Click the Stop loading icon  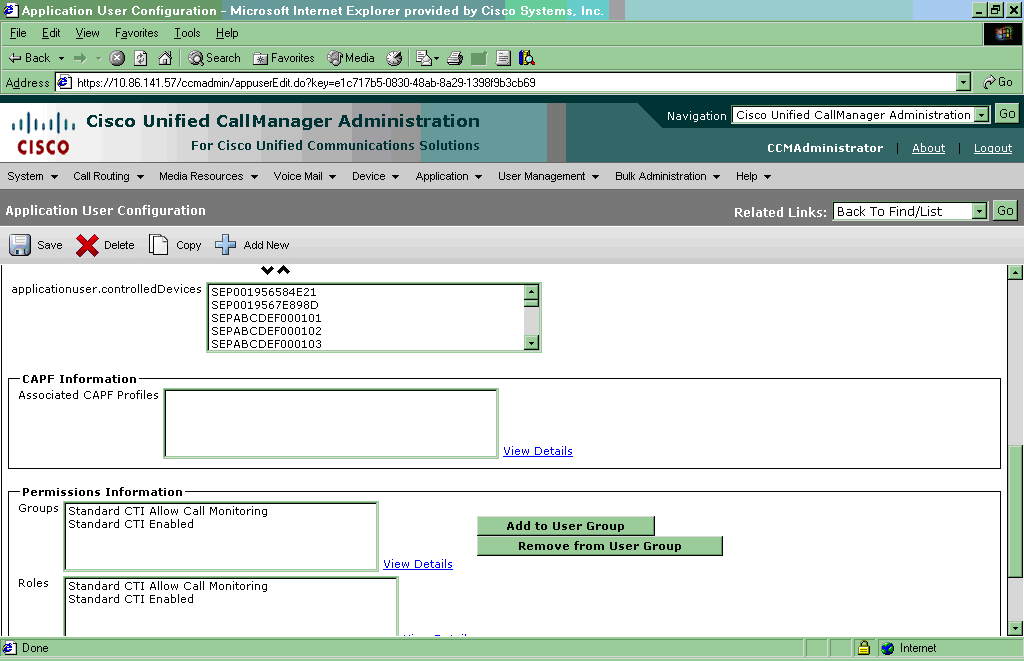tap(117, 58)
